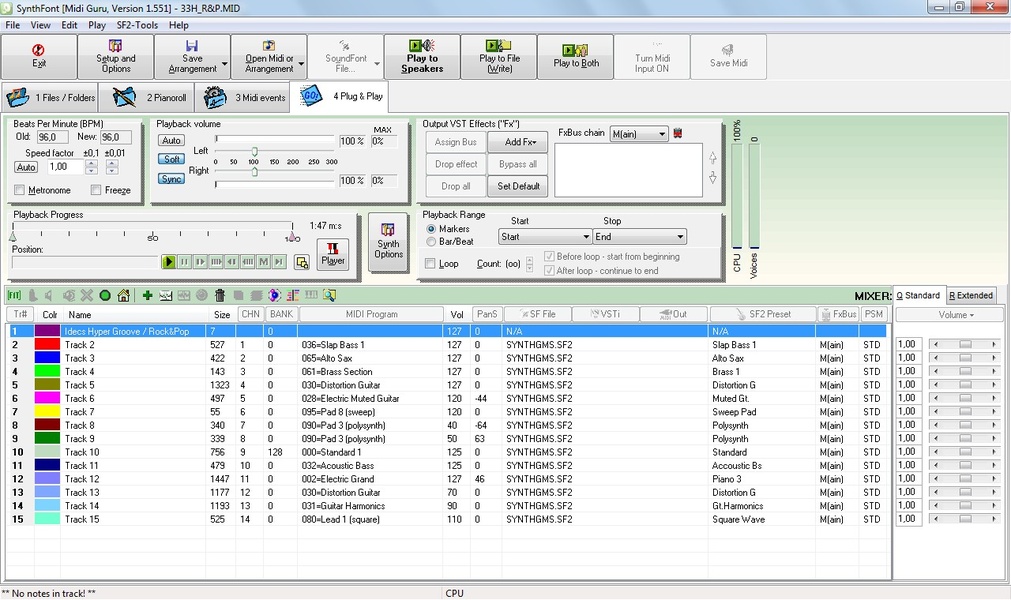Click the green circle icon in track toolbar
Screen dimensions: 1011x600
[x=105, y=295]
